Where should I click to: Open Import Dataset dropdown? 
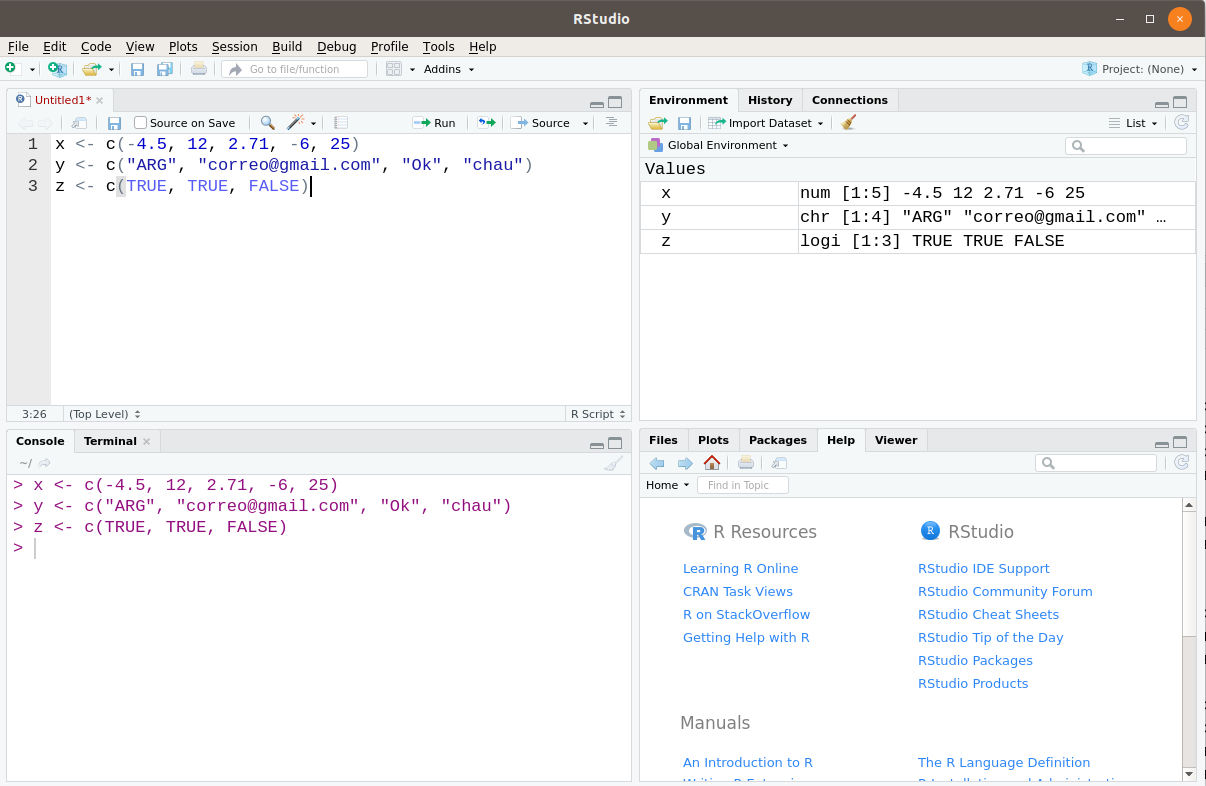pos(766,123)
